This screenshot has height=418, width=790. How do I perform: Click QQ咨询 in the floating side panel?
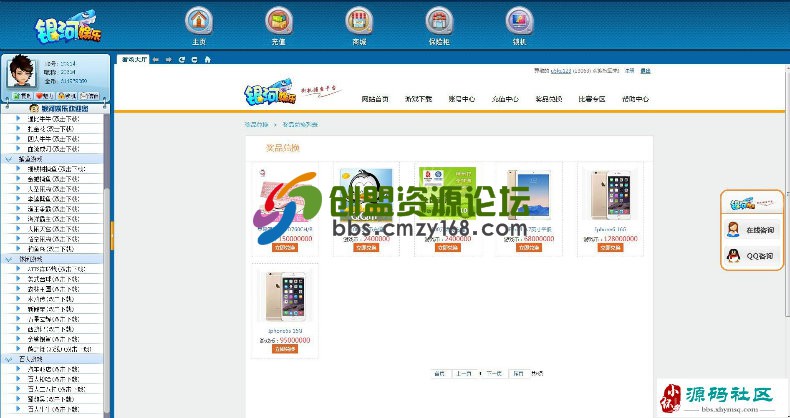coord(760,256)
